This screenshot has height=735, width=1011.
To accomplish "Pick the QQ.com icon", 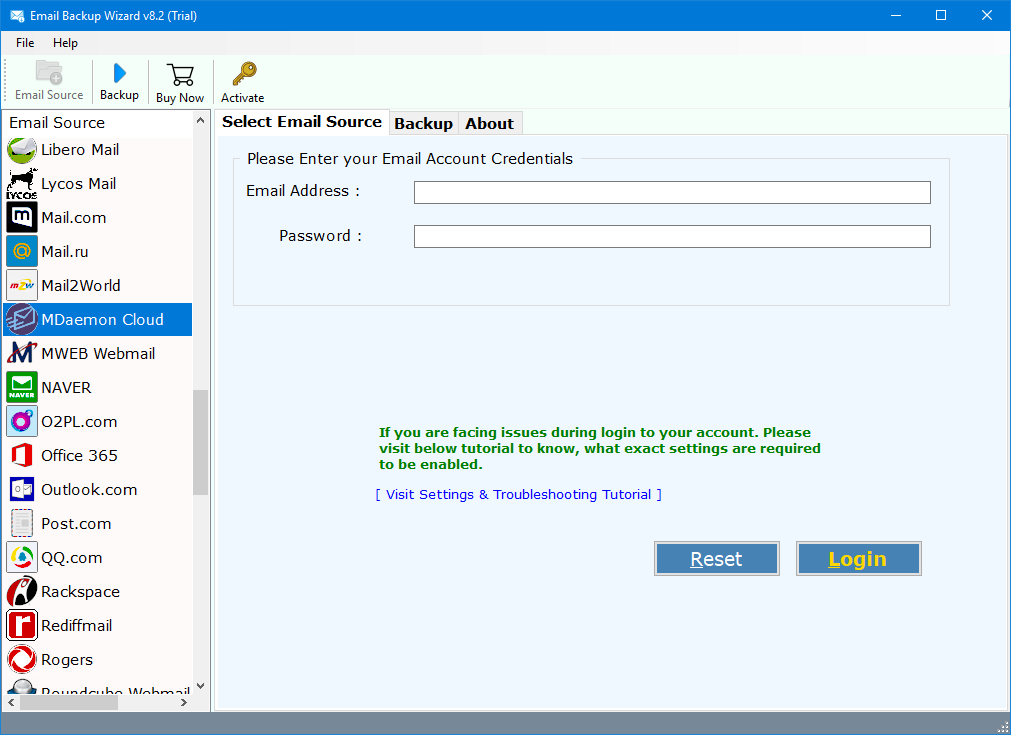I will point(21,558).
